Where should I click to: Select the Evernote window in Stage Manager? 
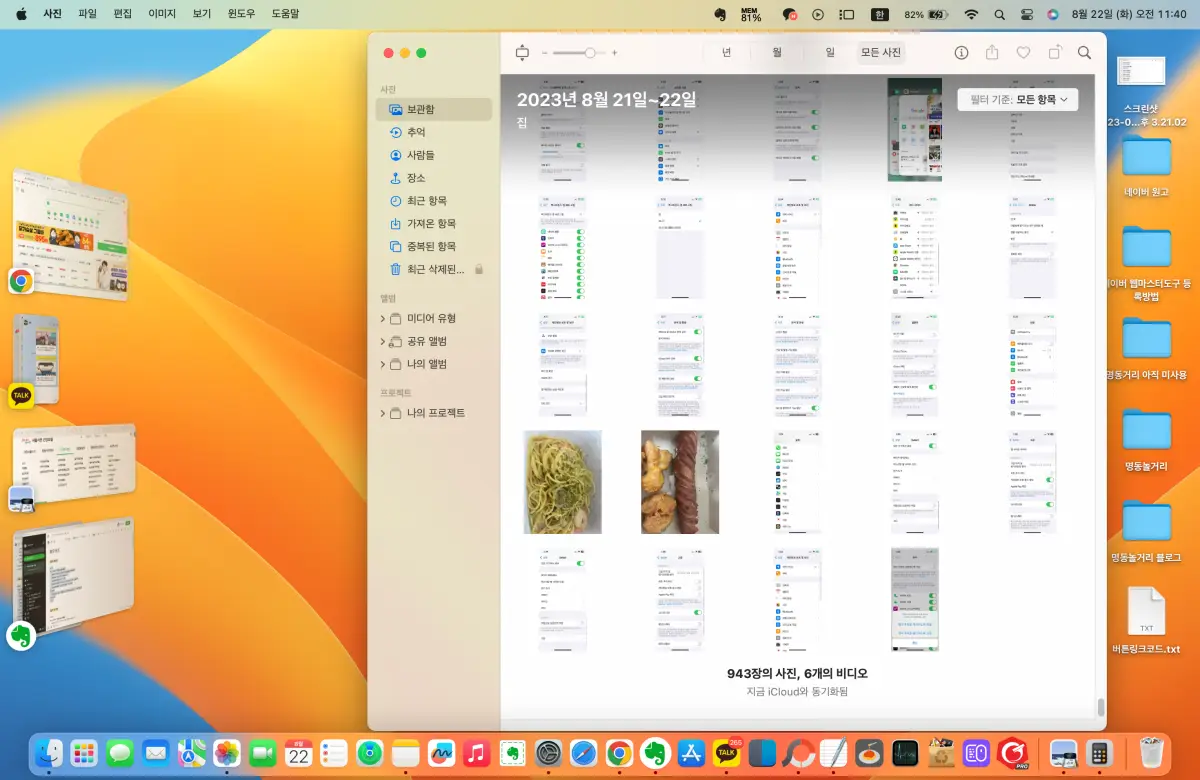coord(72,575)
